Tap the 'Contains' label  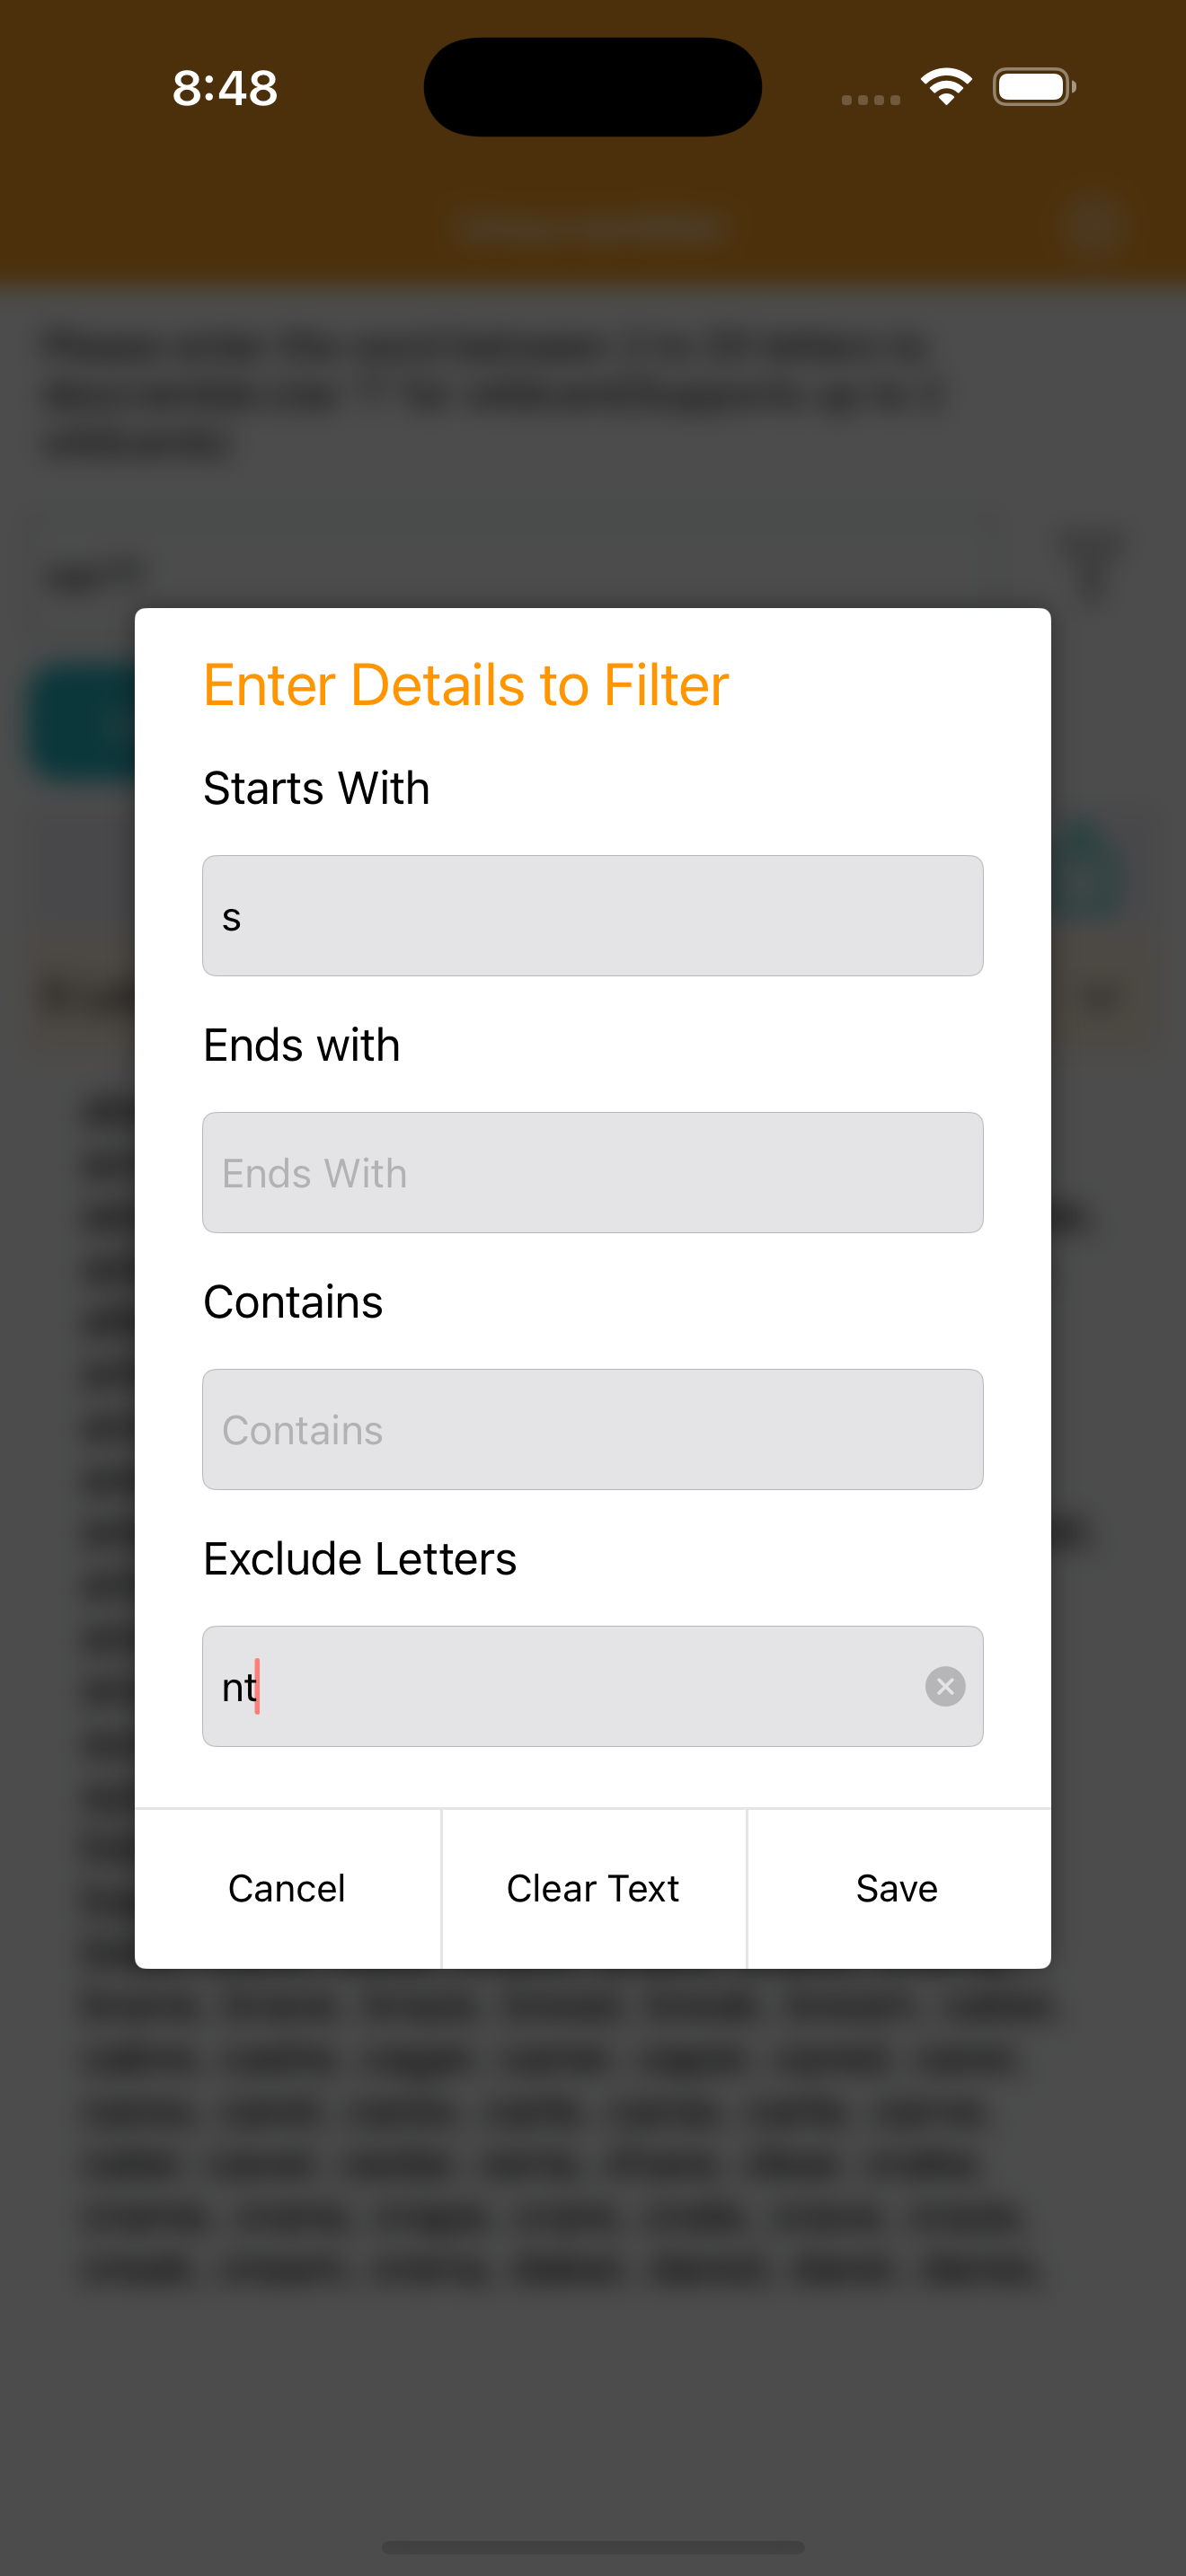(293, 1302)
